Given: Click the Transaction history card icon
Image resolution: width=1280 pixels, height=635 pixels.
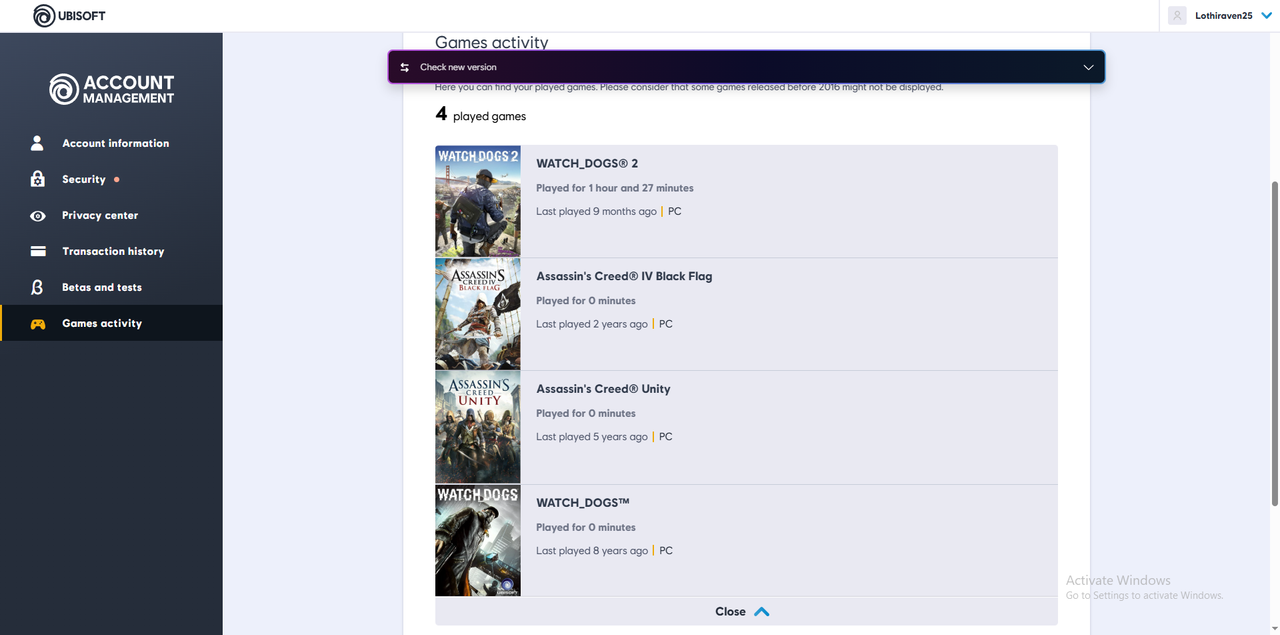Looking at the screenshot, I should [x=38, y=251].
